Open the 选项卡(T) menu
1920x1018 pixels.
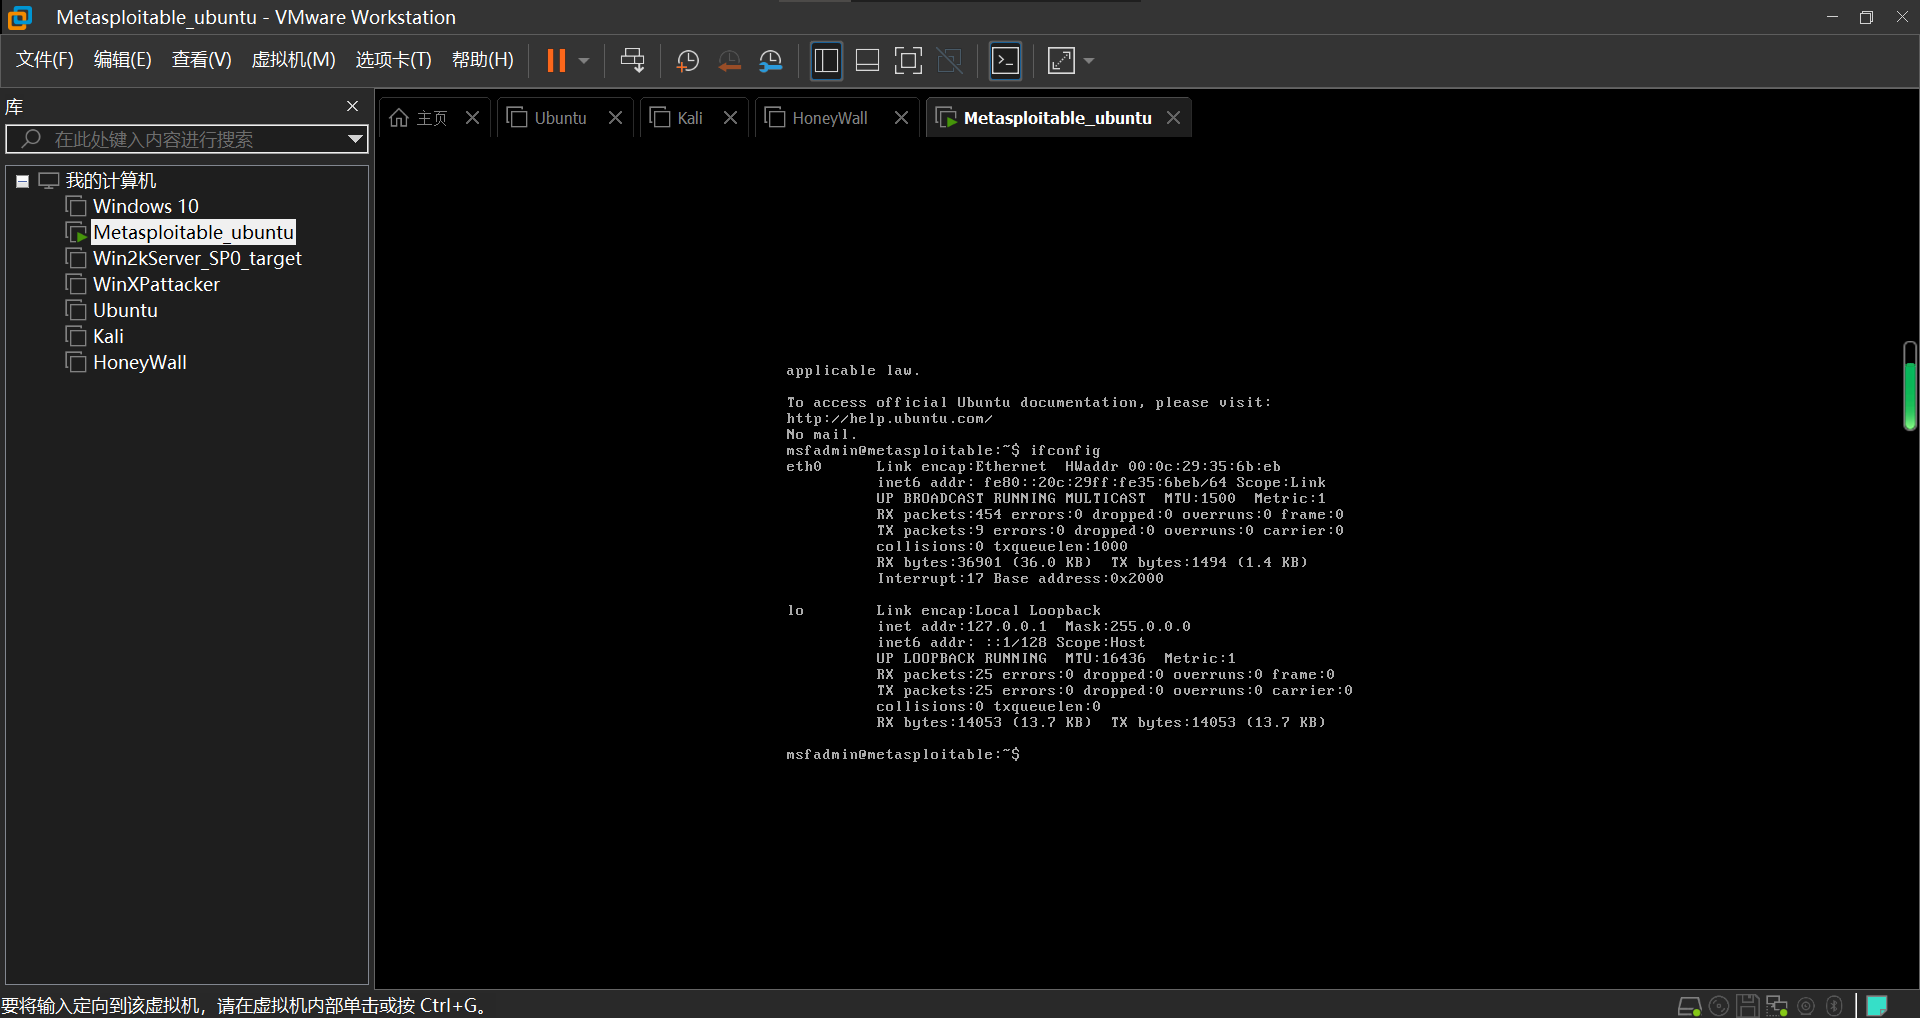394,60
